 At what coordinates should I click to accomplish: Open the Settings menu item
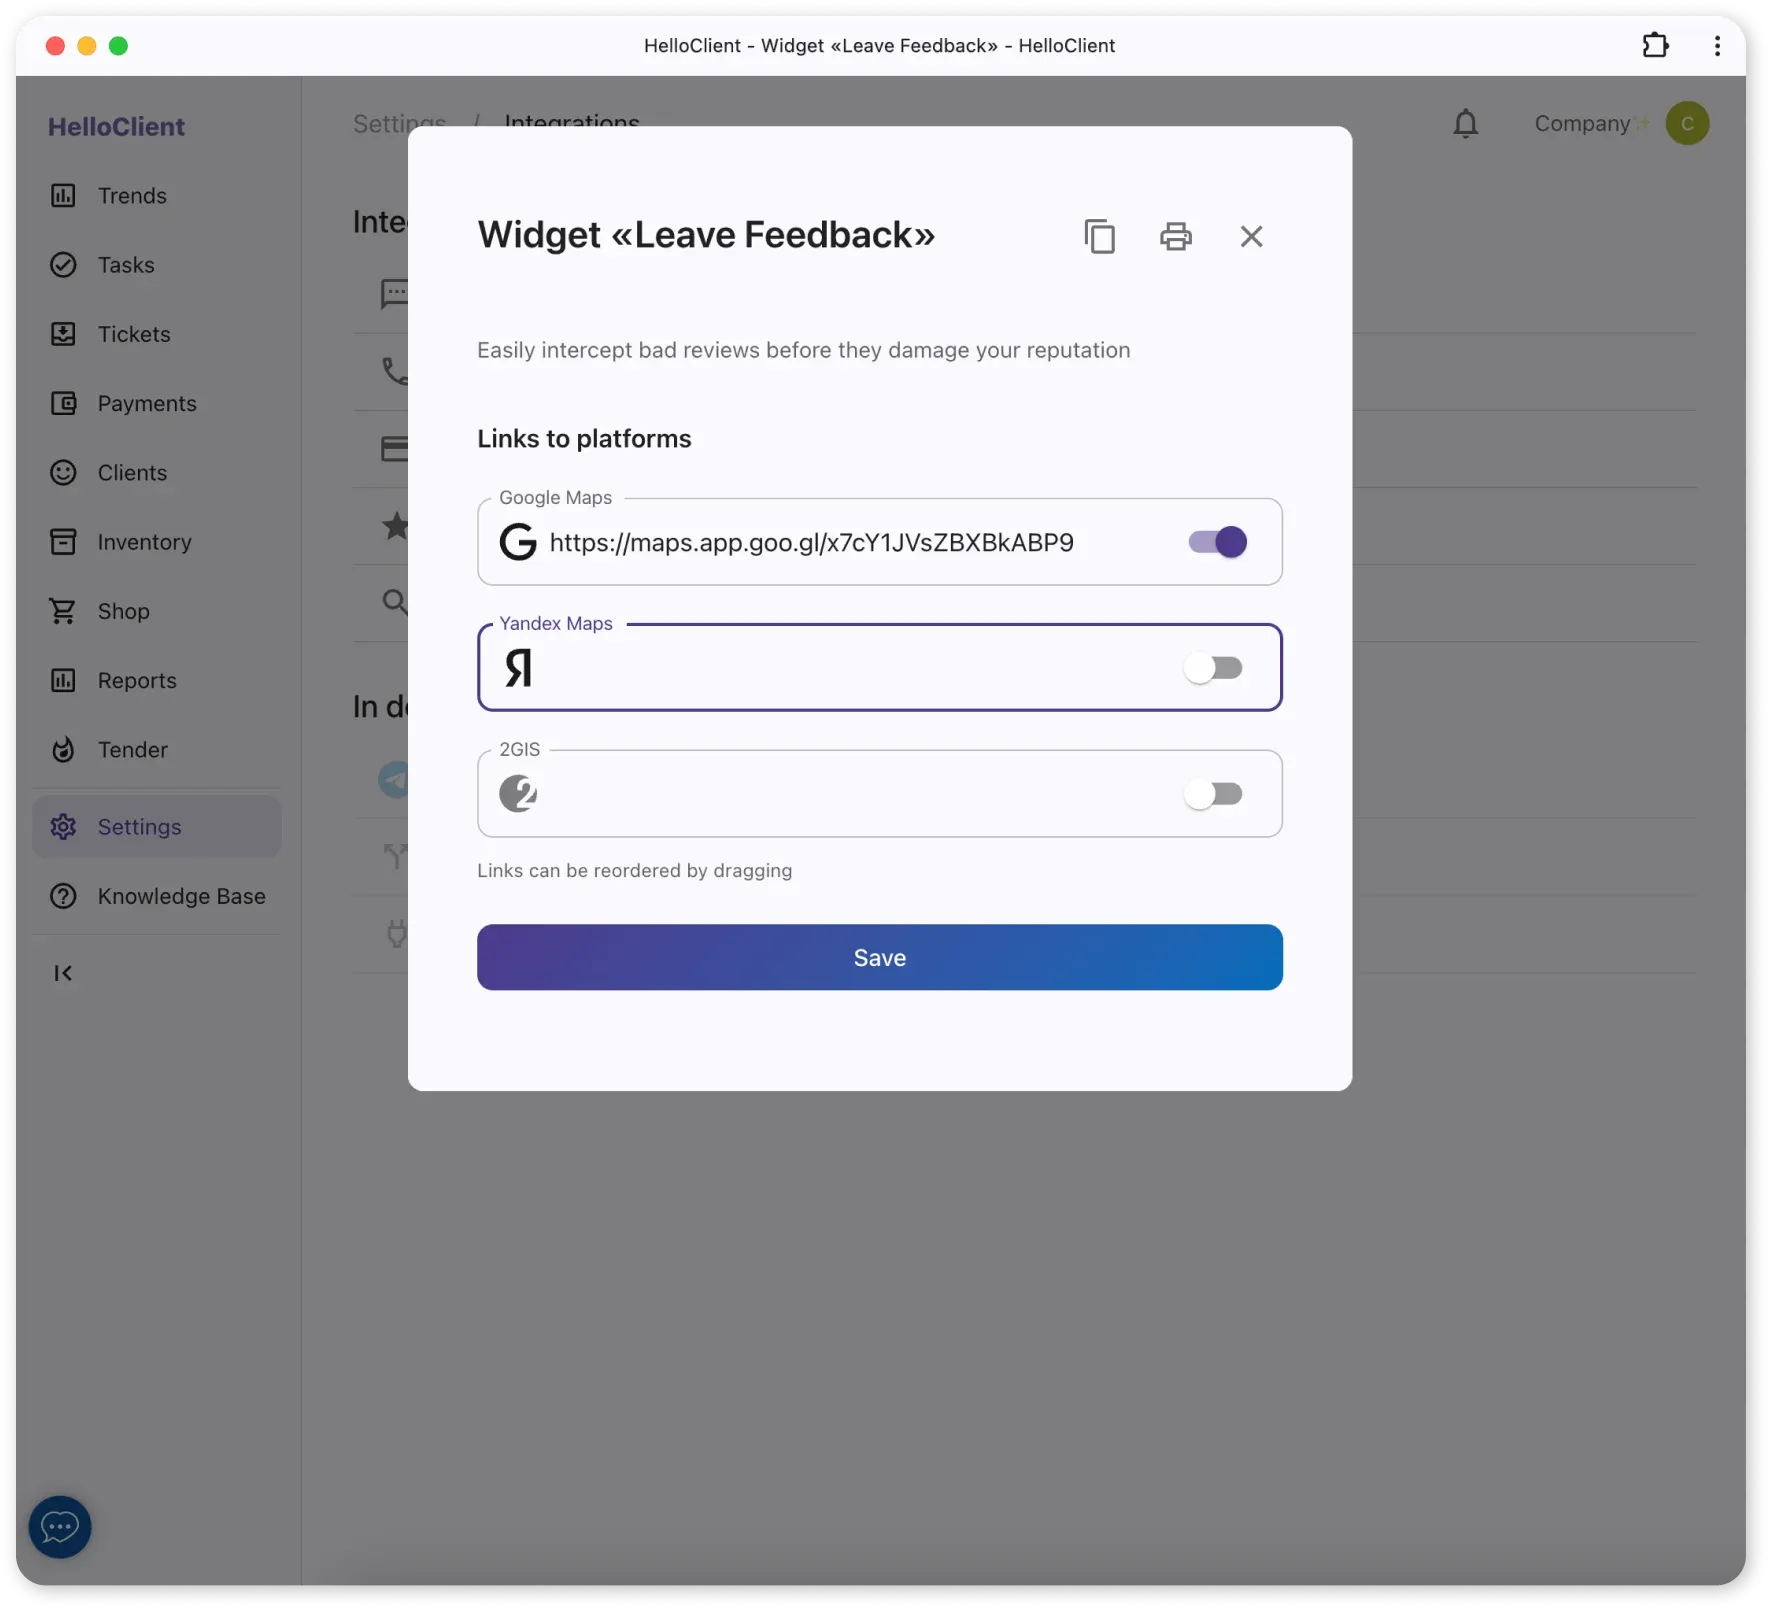tap(140, 826)
